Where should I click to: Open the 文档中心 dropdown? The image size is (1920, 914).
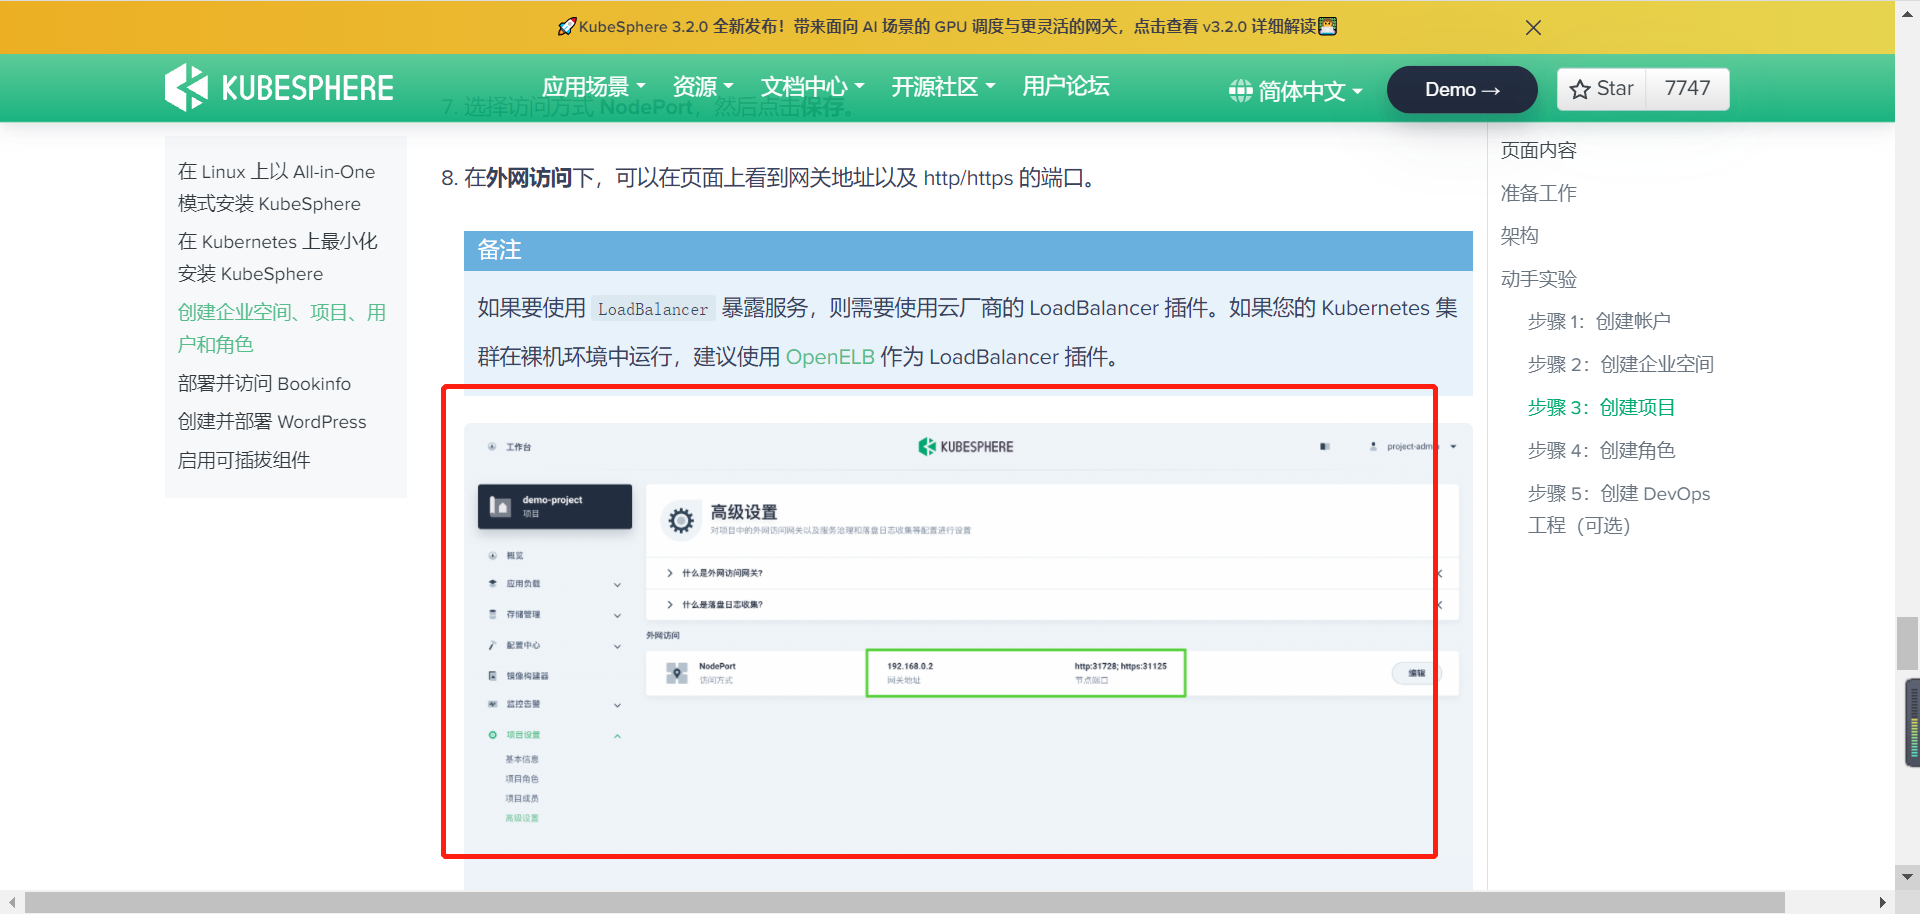click(812, 87)
